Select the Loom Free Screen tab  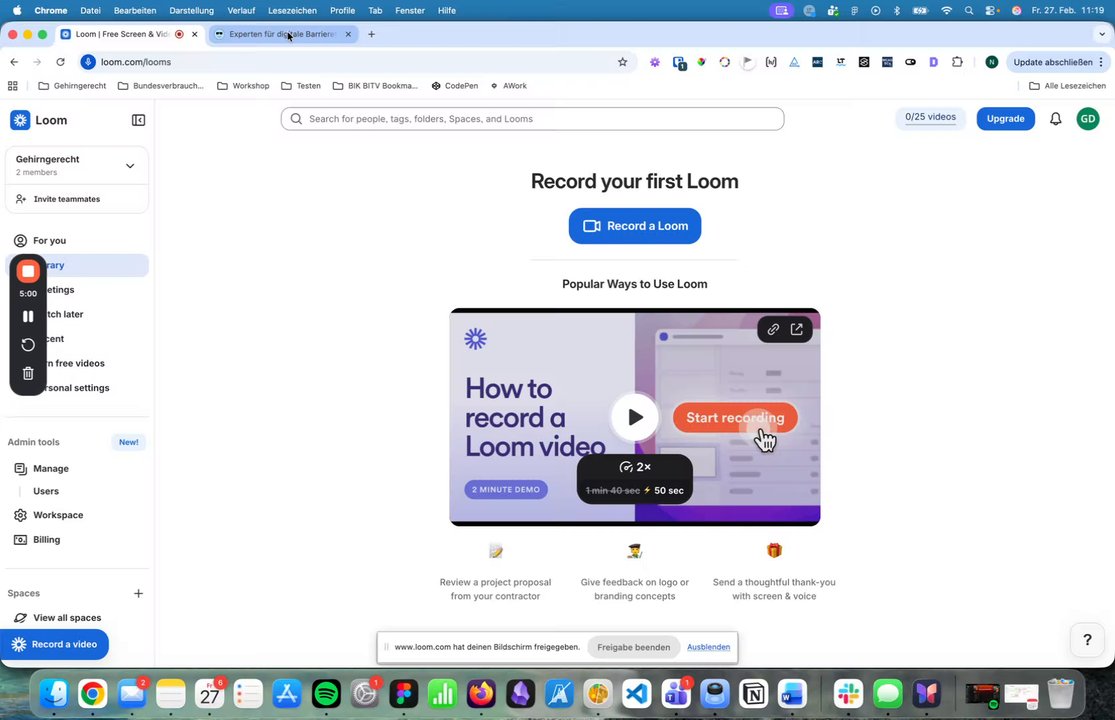(122, 34)
